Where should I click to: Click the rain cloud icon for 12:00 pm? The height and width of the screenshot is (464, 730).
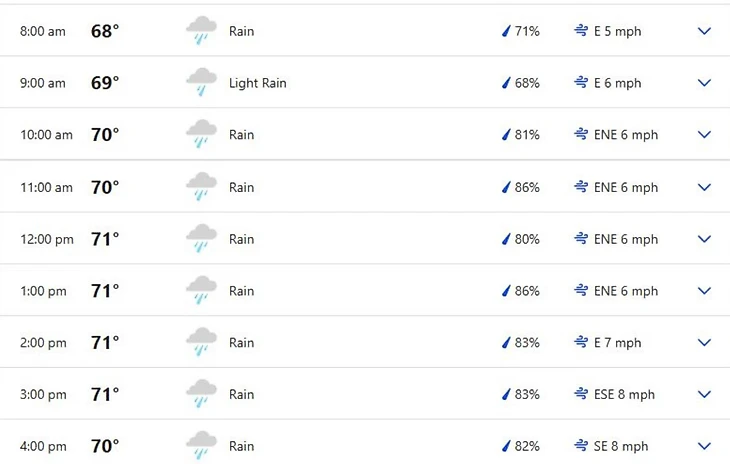[x=202, y=238]
